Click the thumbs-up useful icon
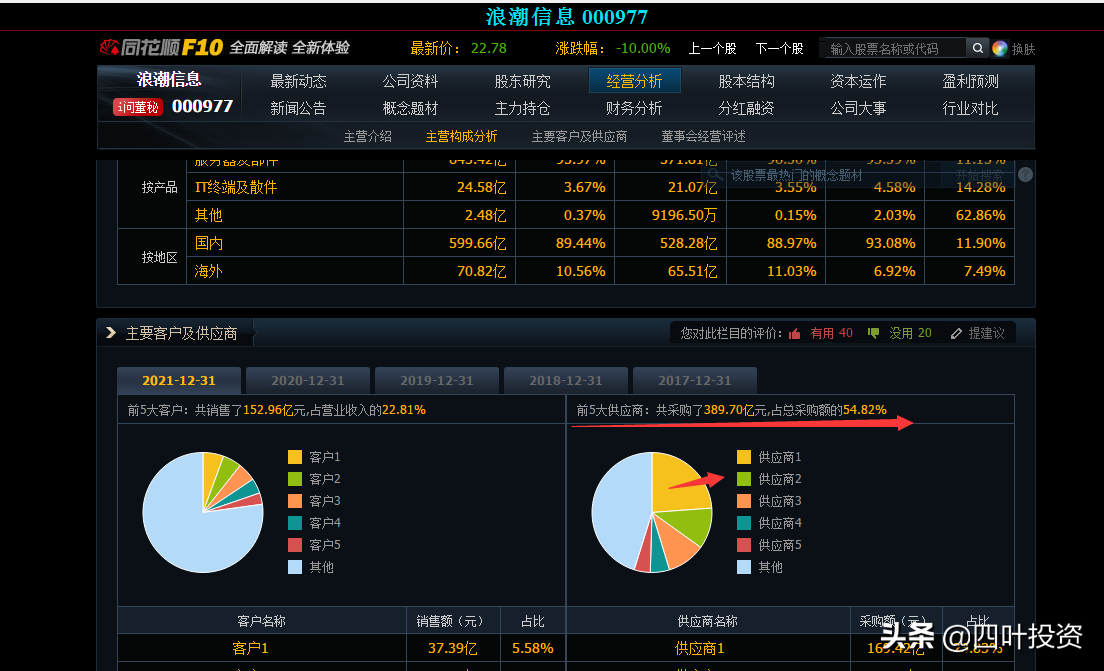The width and height of the screenshot is (1104, 671). coord(795,334)
